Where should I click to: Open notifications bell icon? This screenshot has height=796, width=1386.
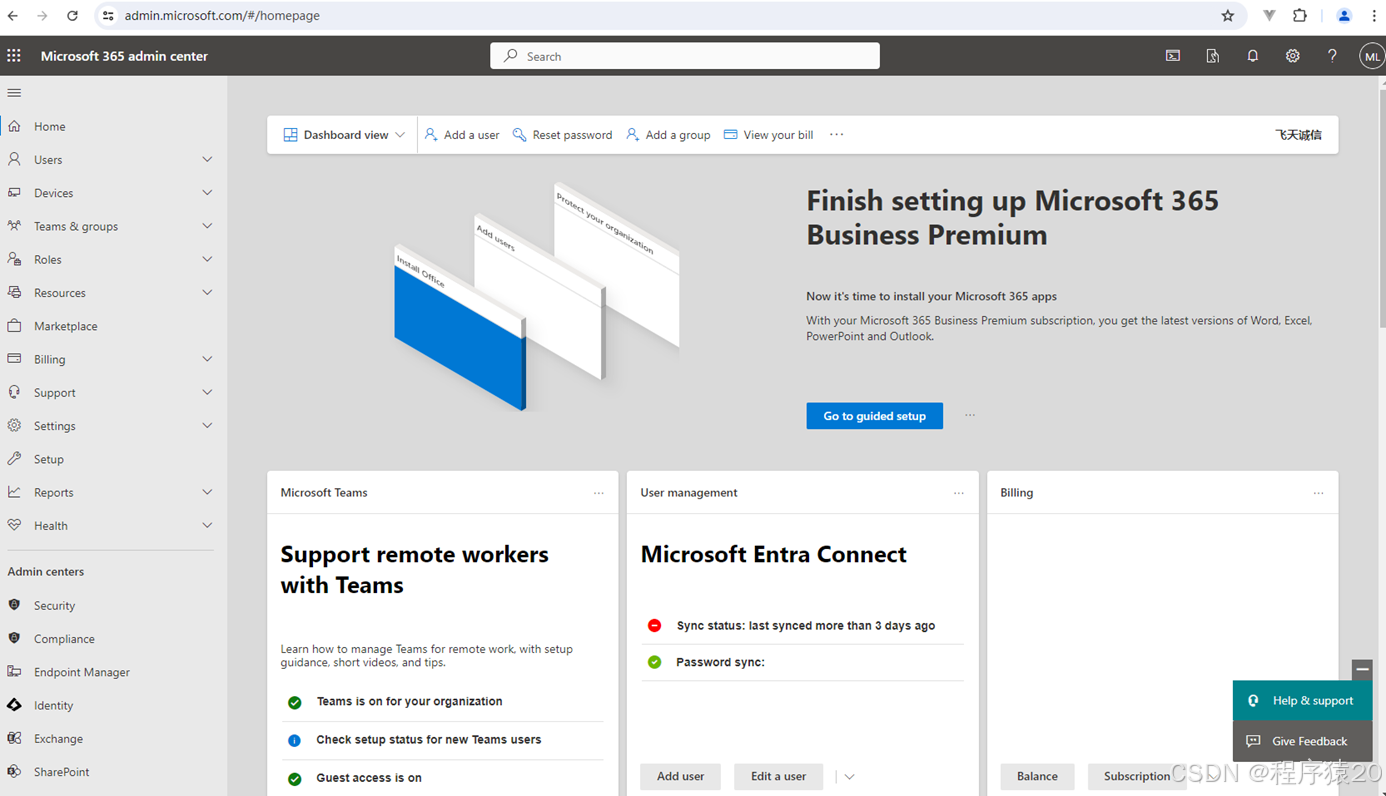click(1253, 56)
